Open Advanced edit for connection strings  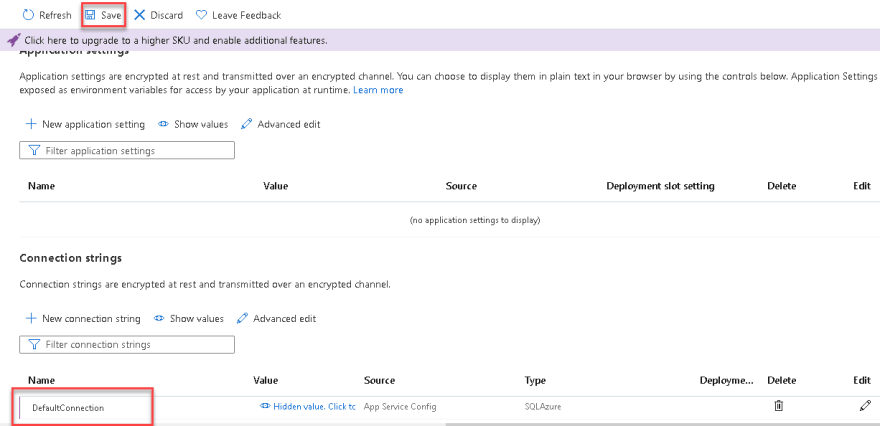276,318
